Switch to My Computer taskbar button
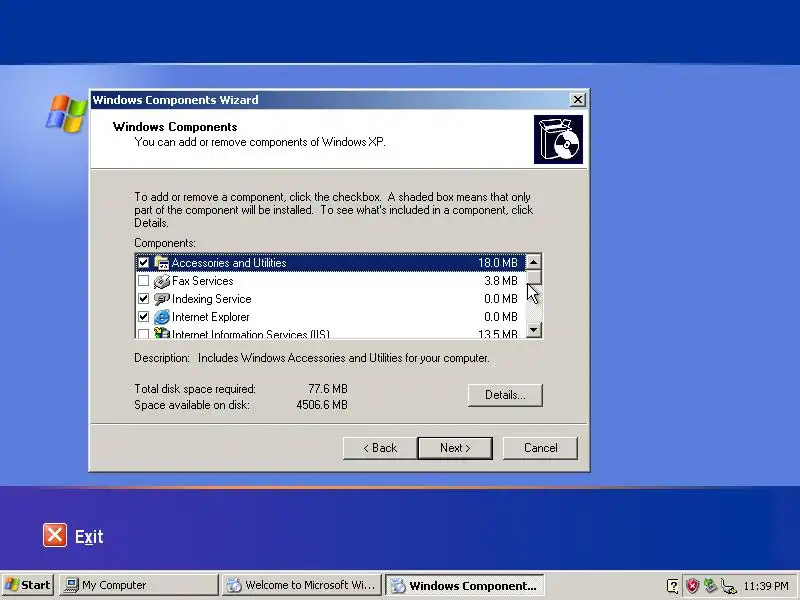Screen dimensions: 800x600 [x=138, y=585]
